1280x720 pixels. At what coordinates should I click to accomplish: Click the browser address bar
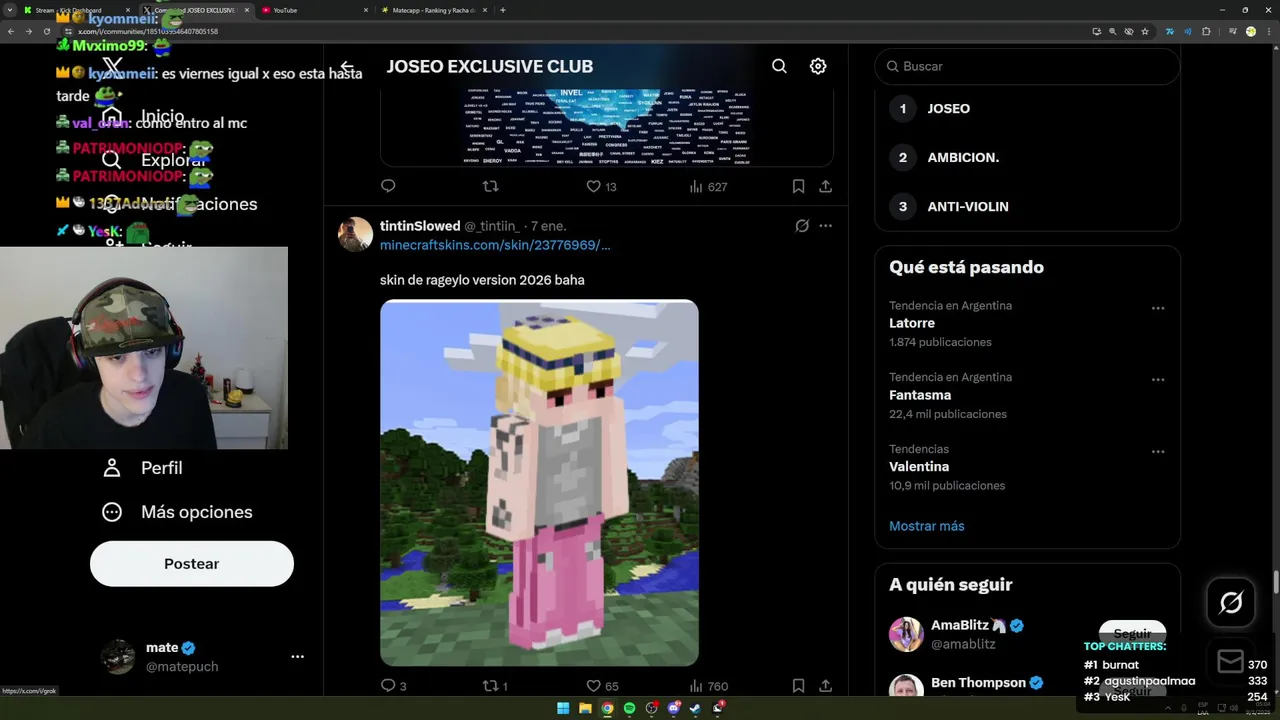click(580, 31)
